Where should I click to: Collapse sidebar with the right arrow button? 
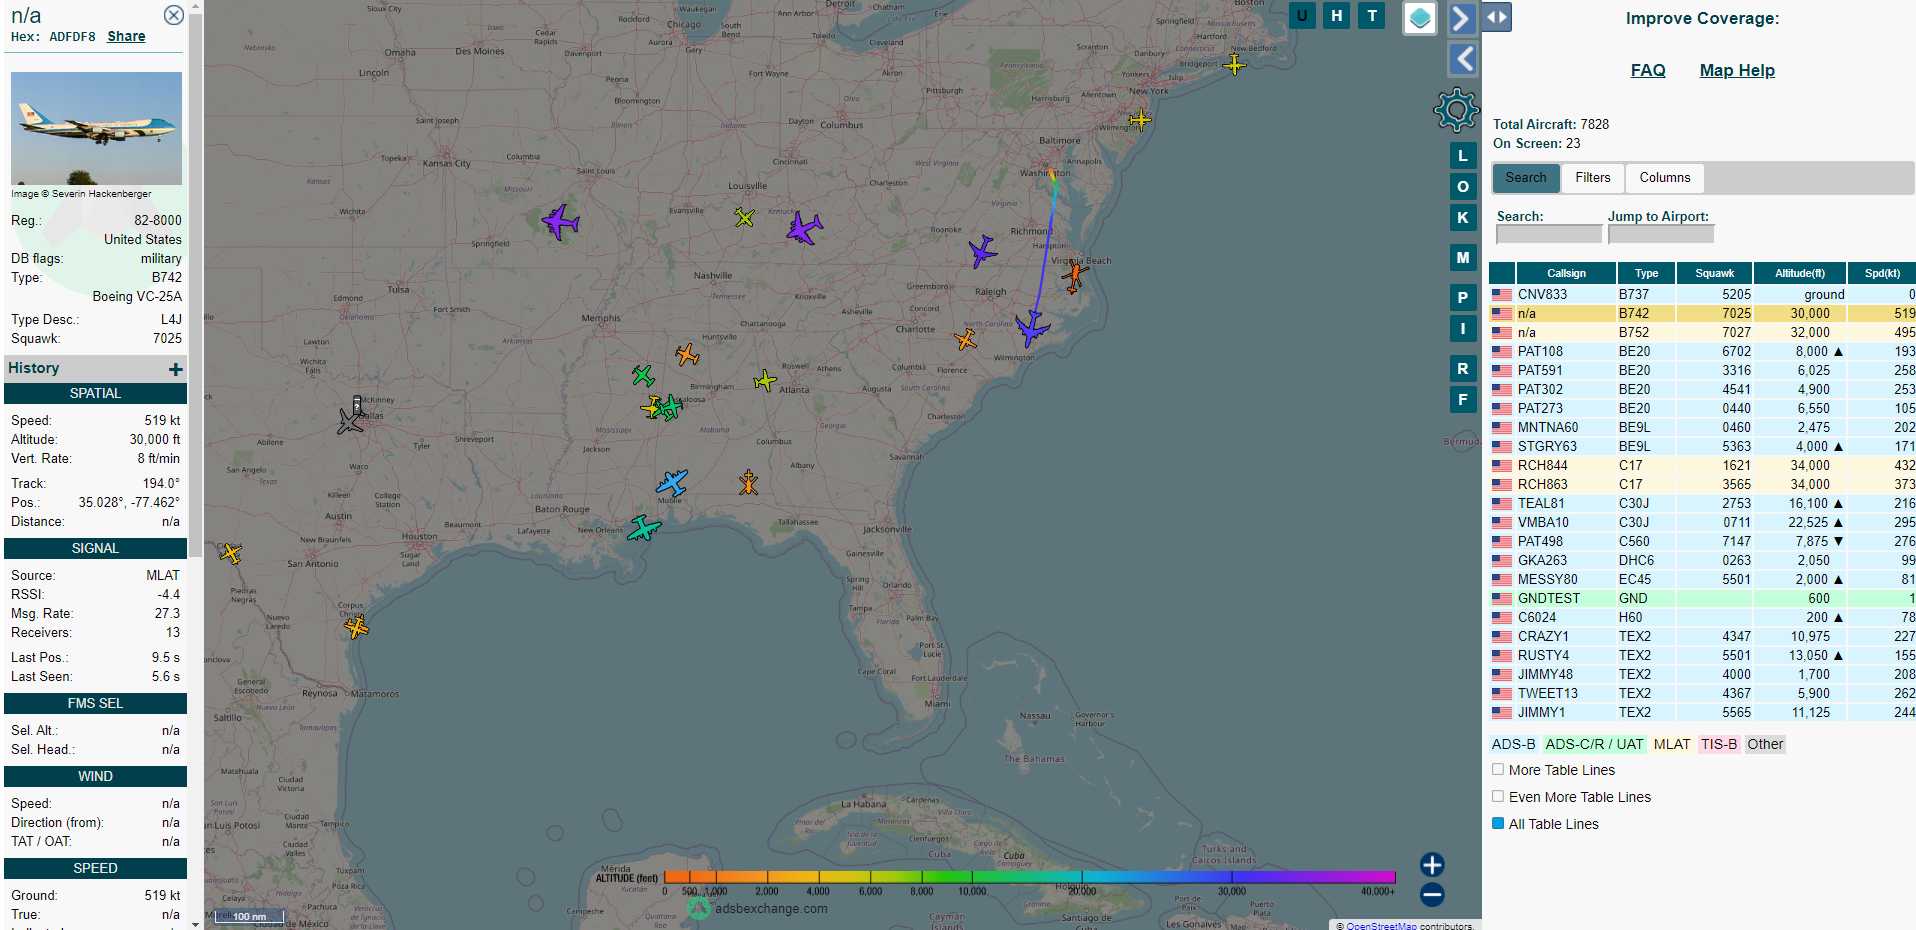tap(1462, 18)
